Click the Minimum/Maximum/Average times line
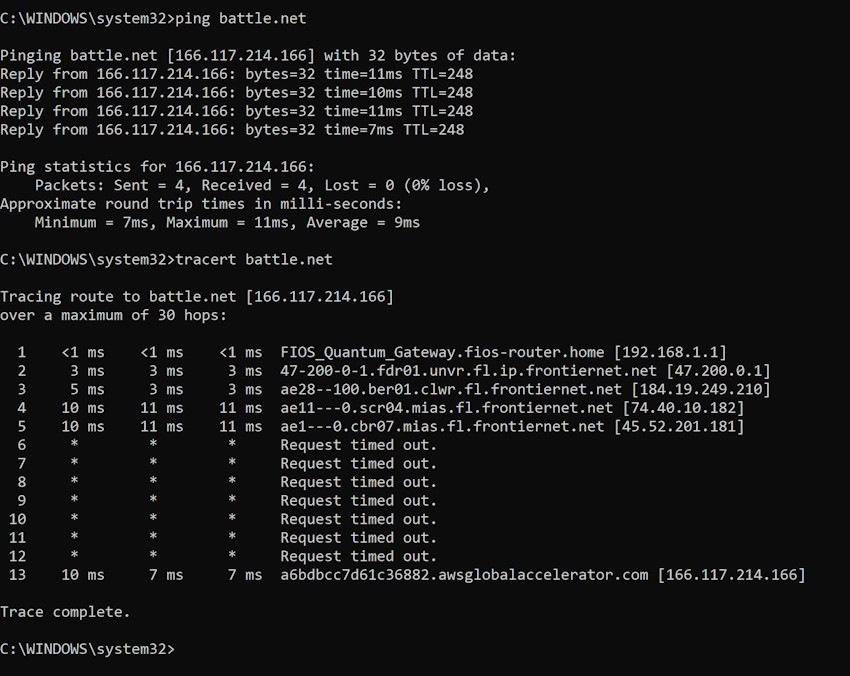 pos(227,222)
